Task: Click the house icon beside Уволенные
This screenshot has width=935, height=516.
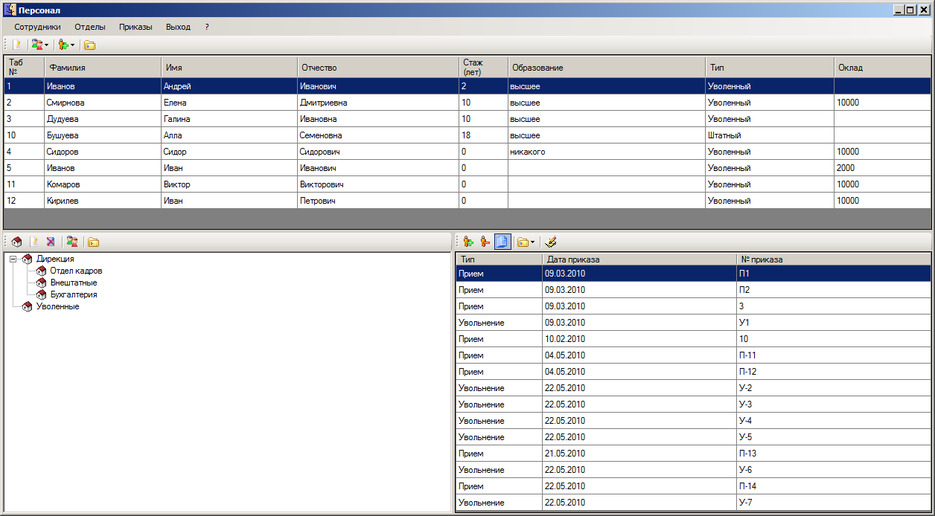Action: [27, 307]
